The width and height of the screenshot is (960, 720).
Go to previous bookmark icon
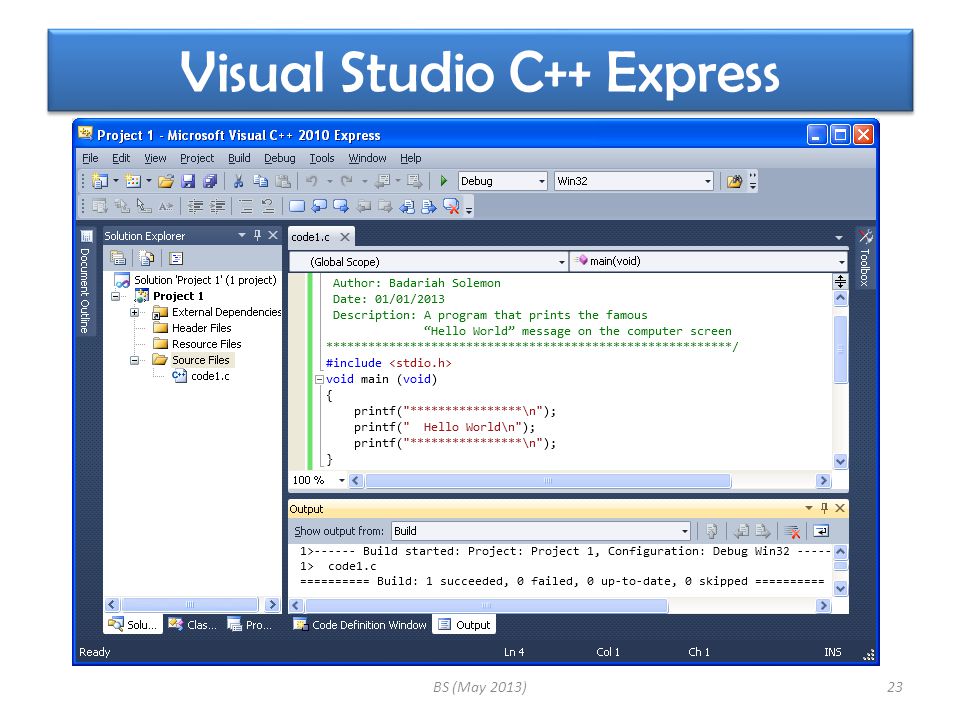[x=319, y=206]
